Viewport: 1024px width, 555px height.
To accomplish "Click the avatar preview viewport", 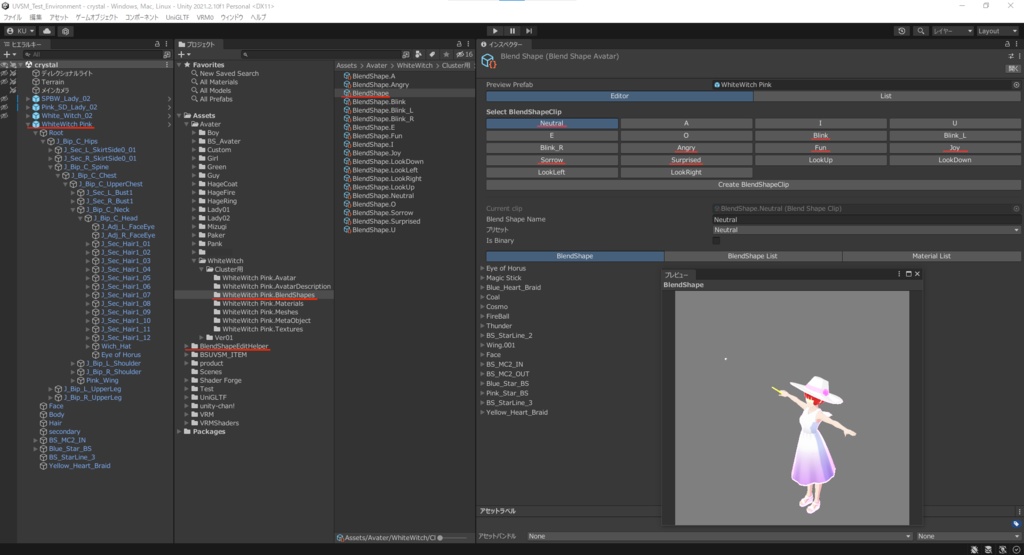I will coord(792,407).
